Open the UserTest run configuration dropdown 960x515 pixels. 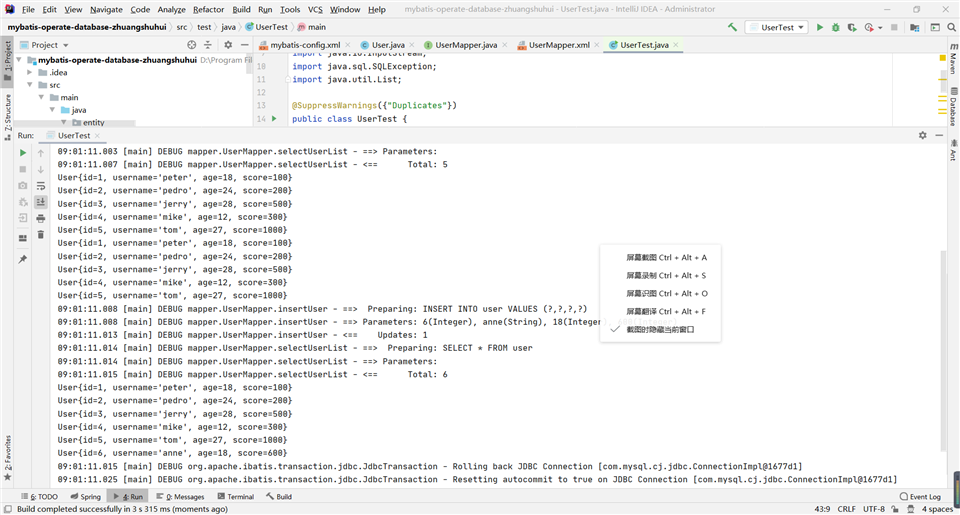click(776, 27)
